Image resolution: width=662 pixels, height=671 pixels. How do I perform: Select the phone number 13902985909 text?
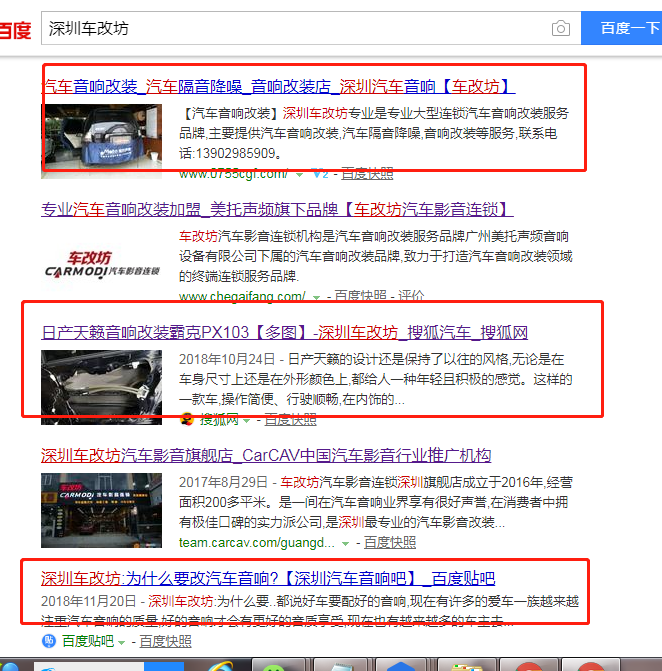tap(235, 153)
